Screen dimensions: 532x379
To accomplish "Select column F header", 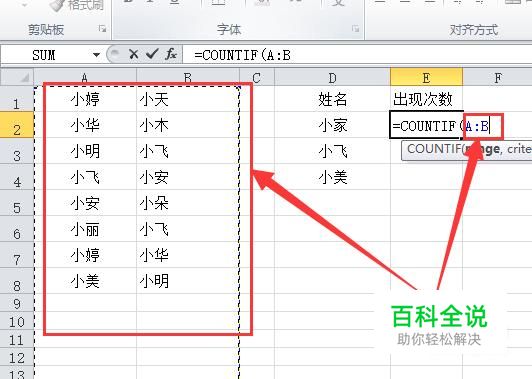I will pos(497,78).
